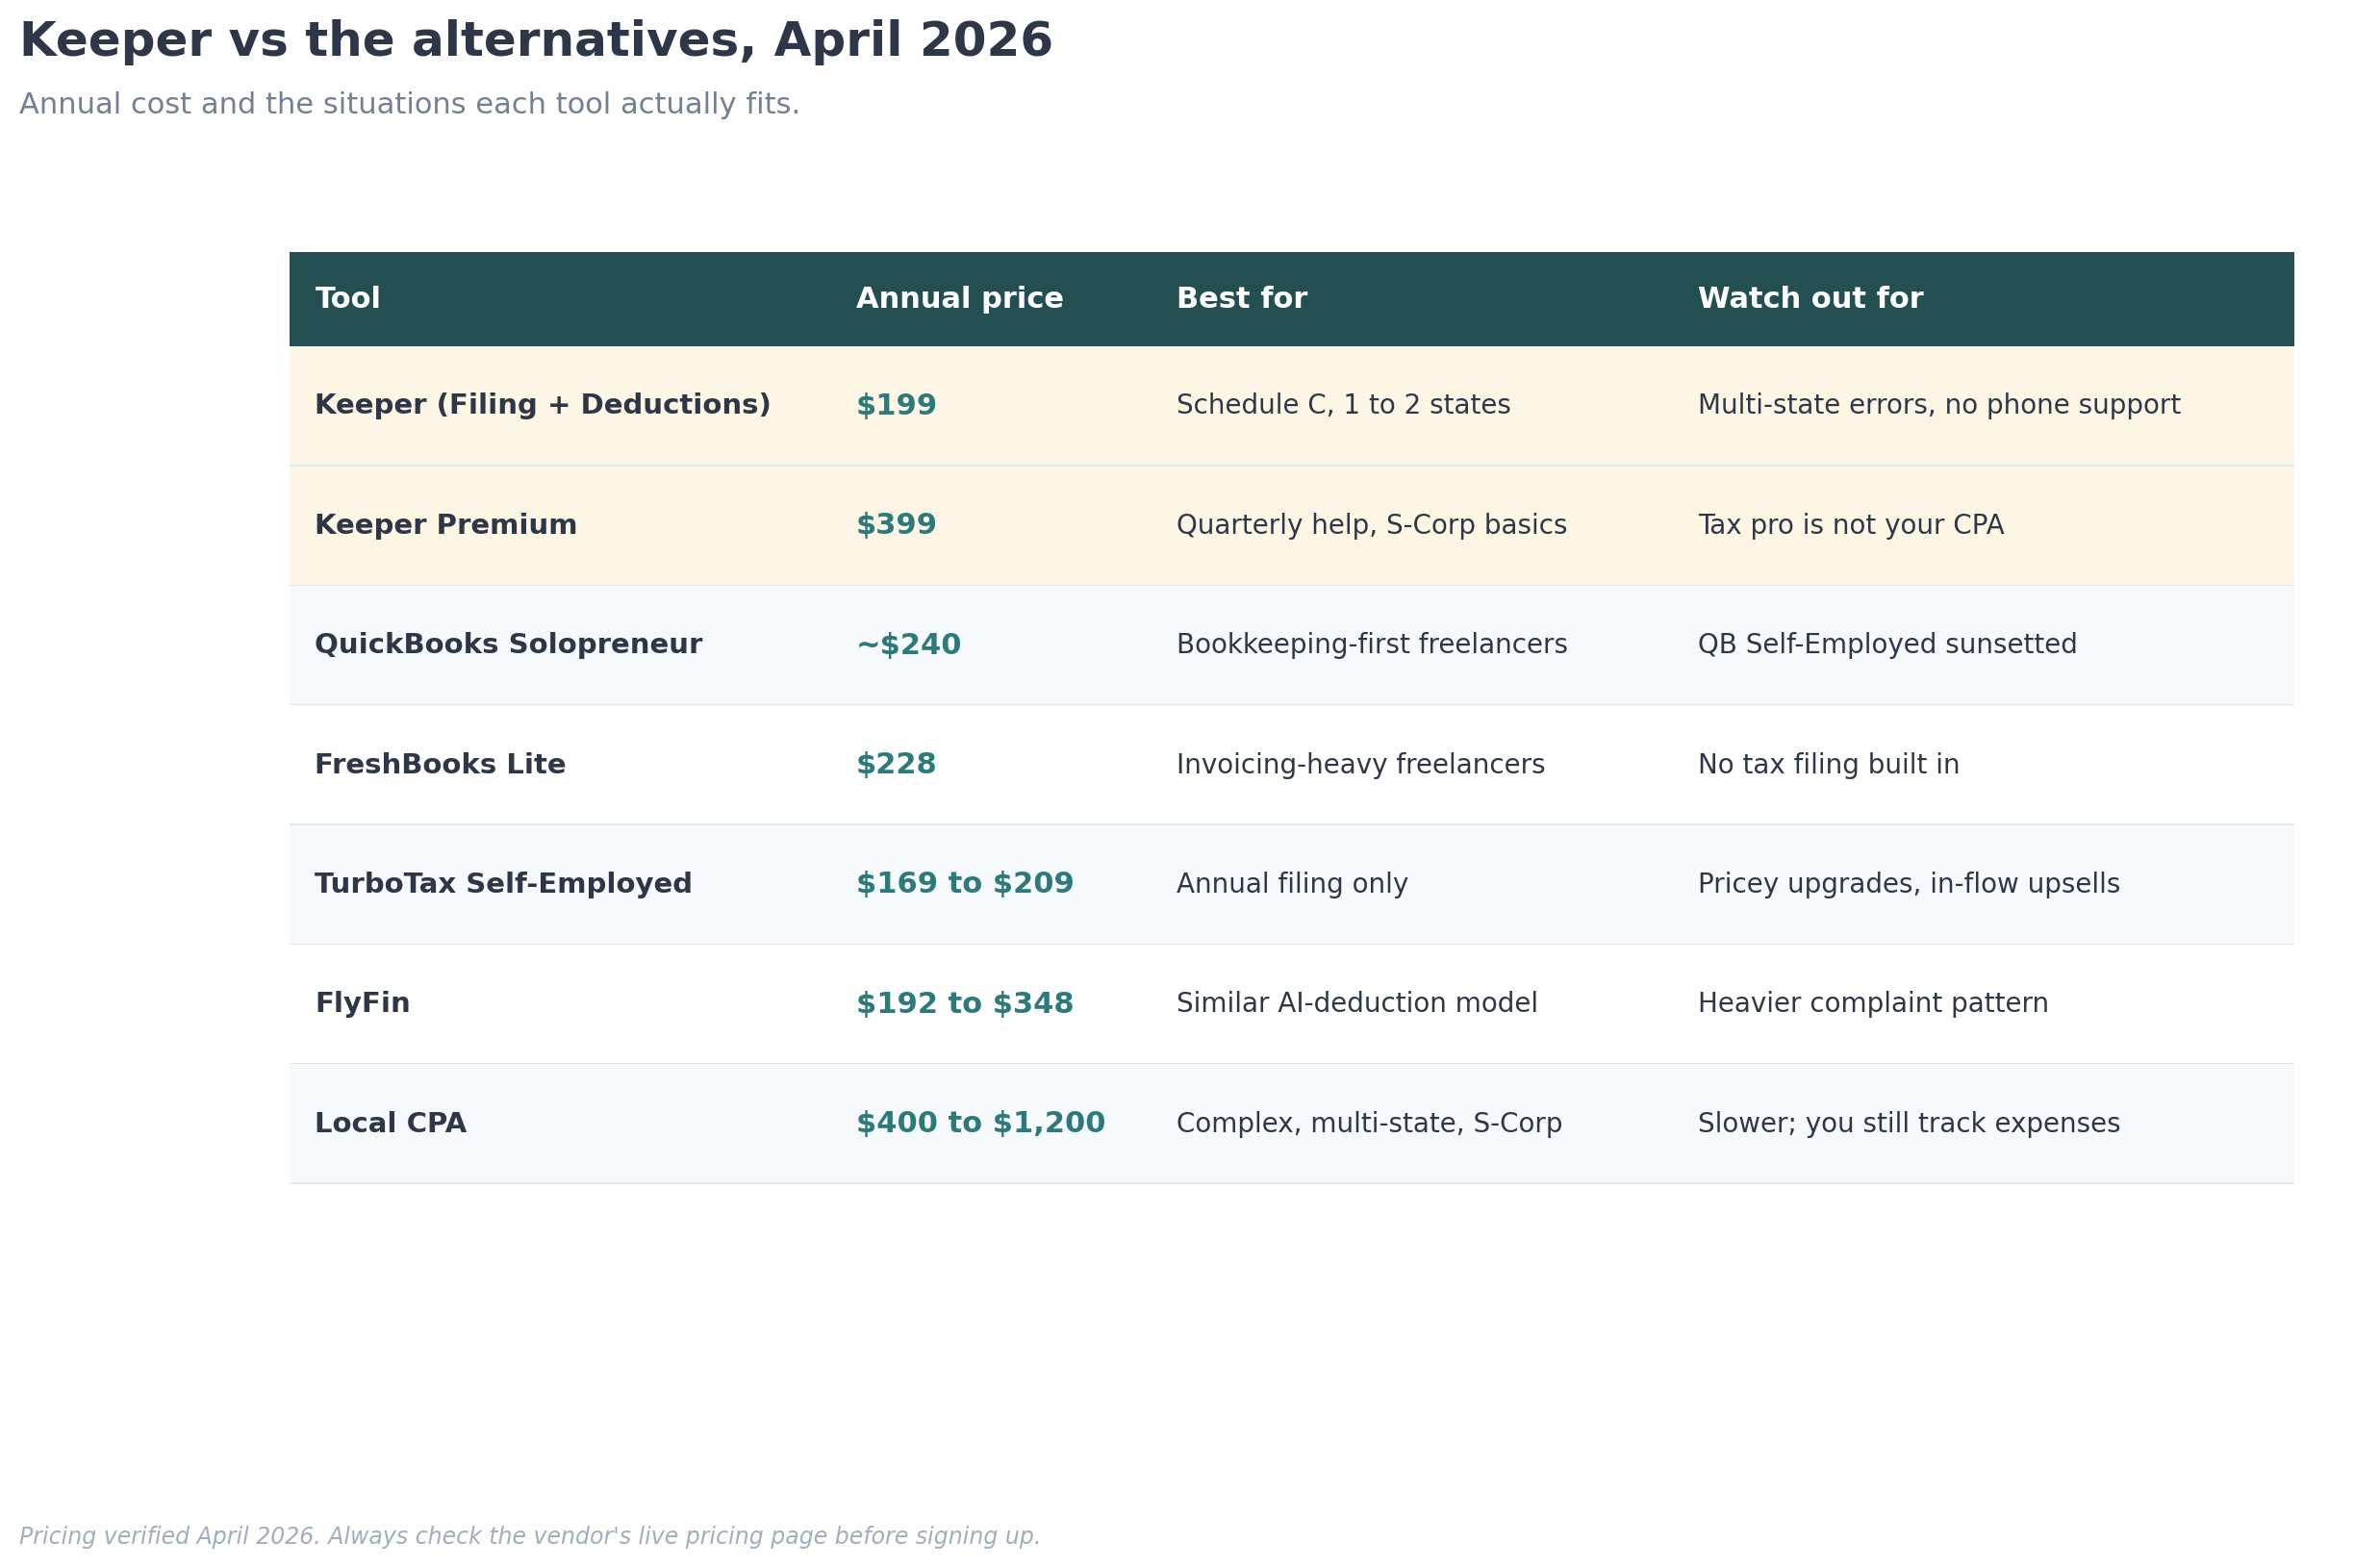The image size is (2354, 1568).
Task: Click the 'Annual price' column header
Action: 959,299
